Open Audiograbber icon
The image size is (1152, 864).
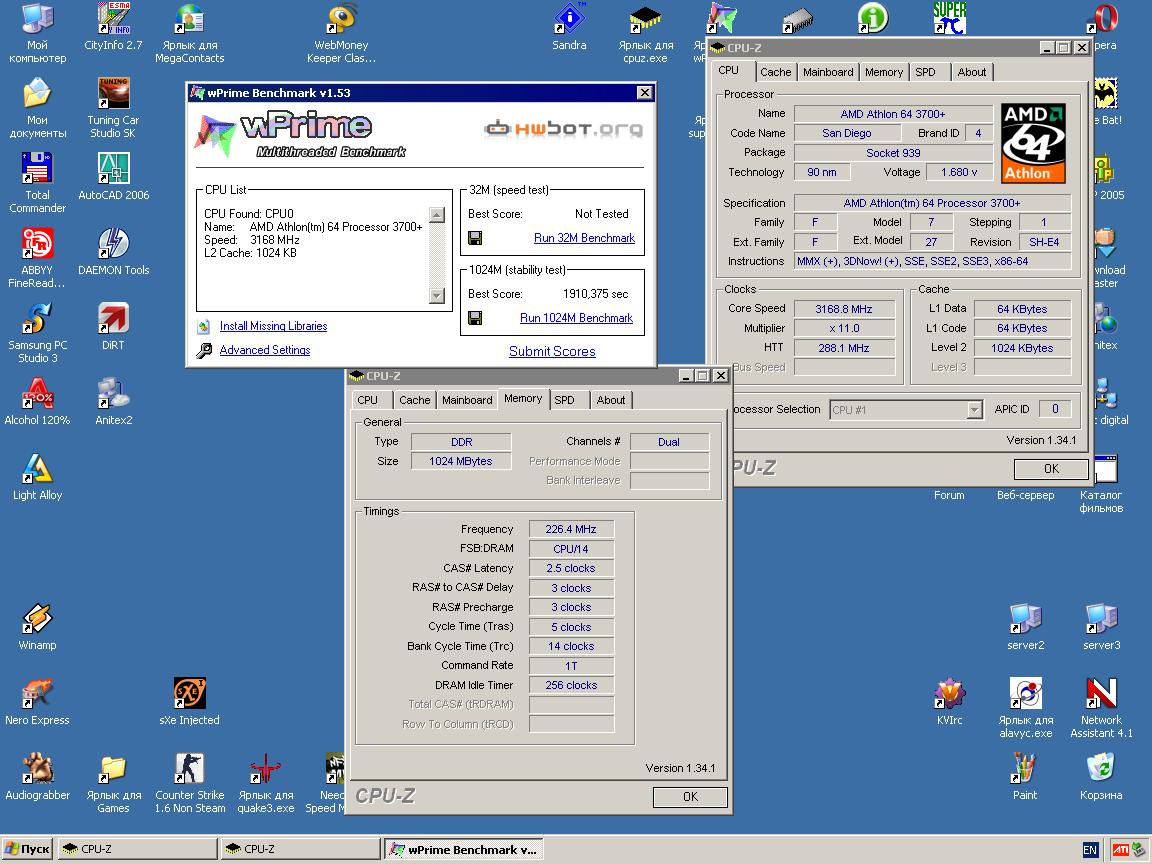point(37,770)
